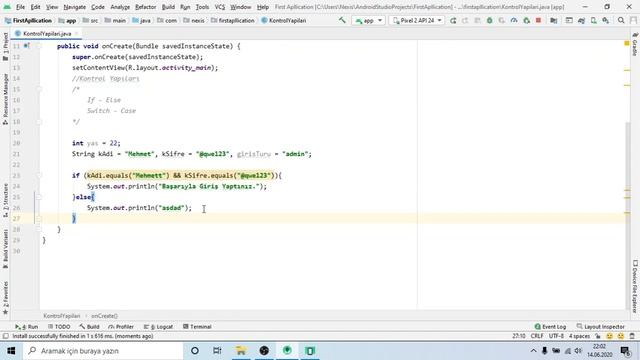
Task: Click the green Debug bug icon
Action: [489, 20]
